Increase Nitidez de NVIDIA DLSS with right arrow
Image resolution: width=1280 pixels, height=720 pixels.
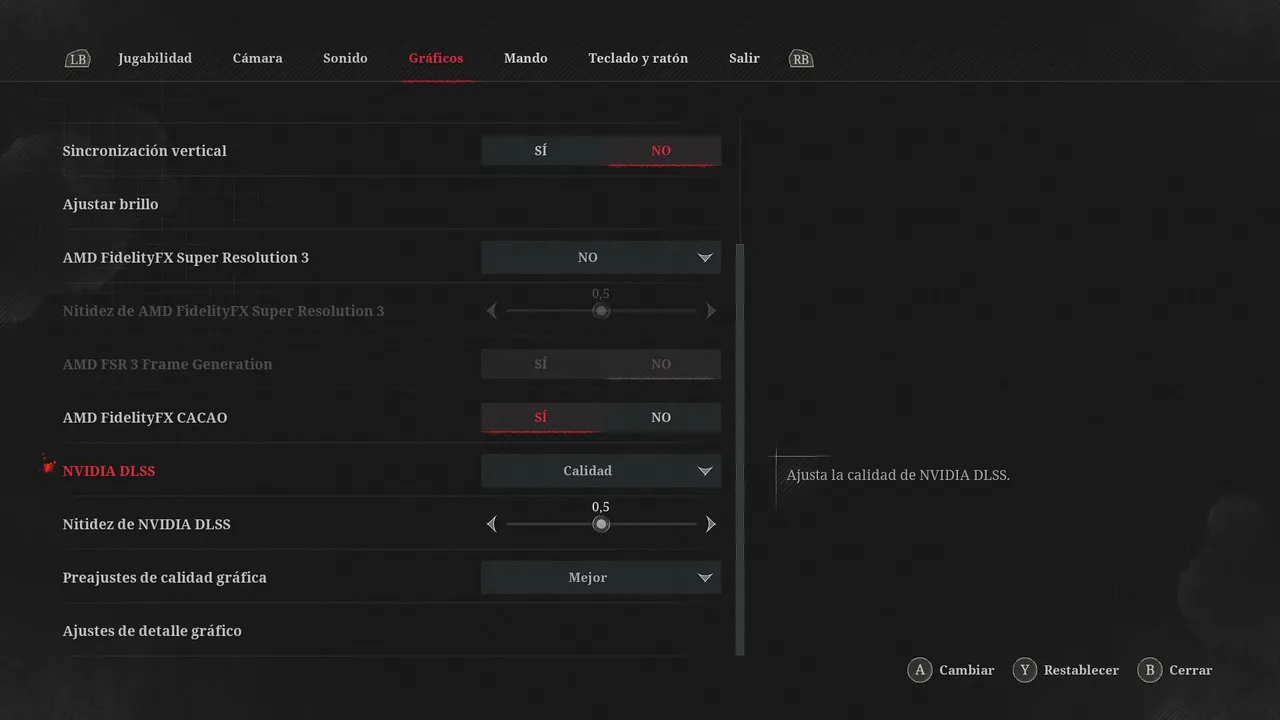711,524
